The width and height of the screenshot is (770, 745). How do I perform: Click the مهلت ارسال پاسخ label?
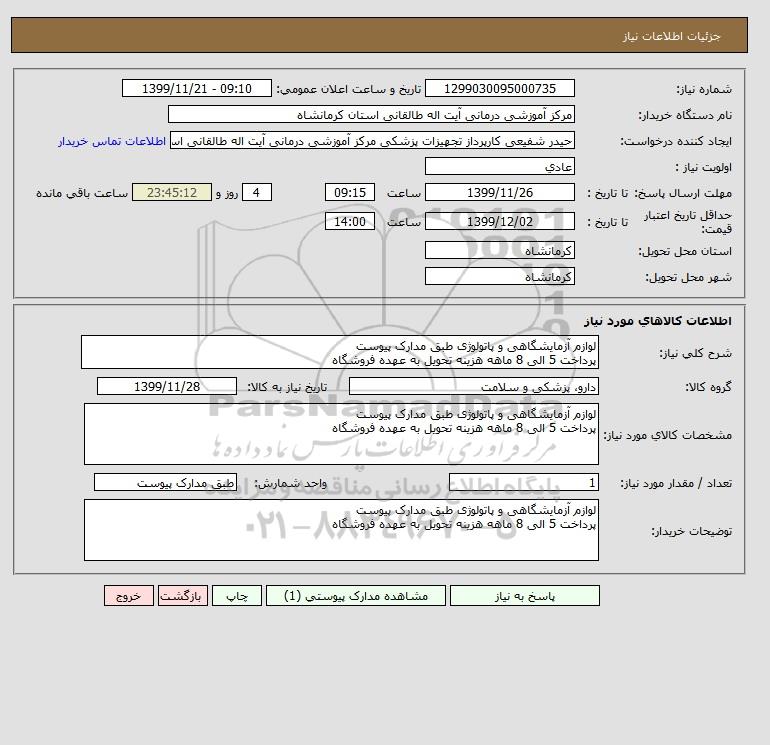[683, 193]
